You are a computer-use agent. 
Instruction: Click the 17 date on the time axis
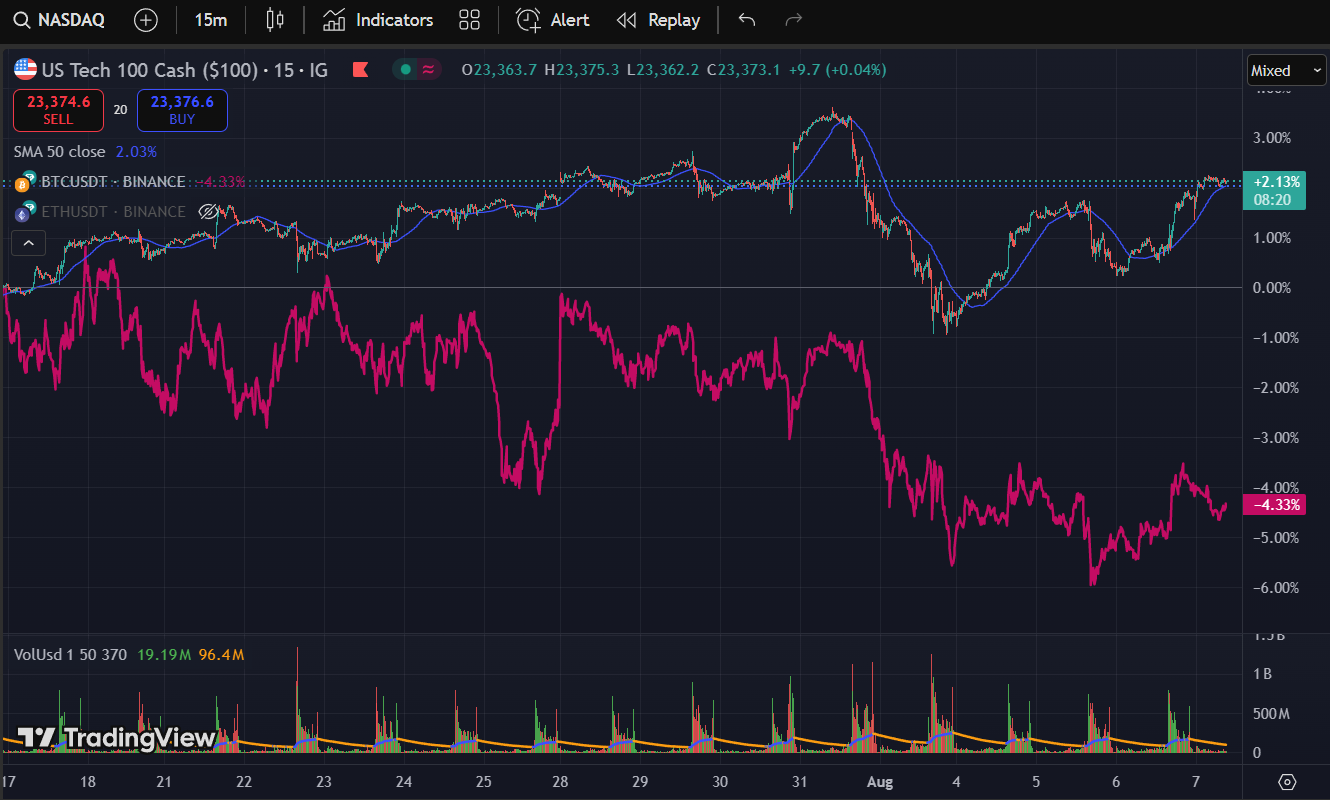(x=10, y=781)
